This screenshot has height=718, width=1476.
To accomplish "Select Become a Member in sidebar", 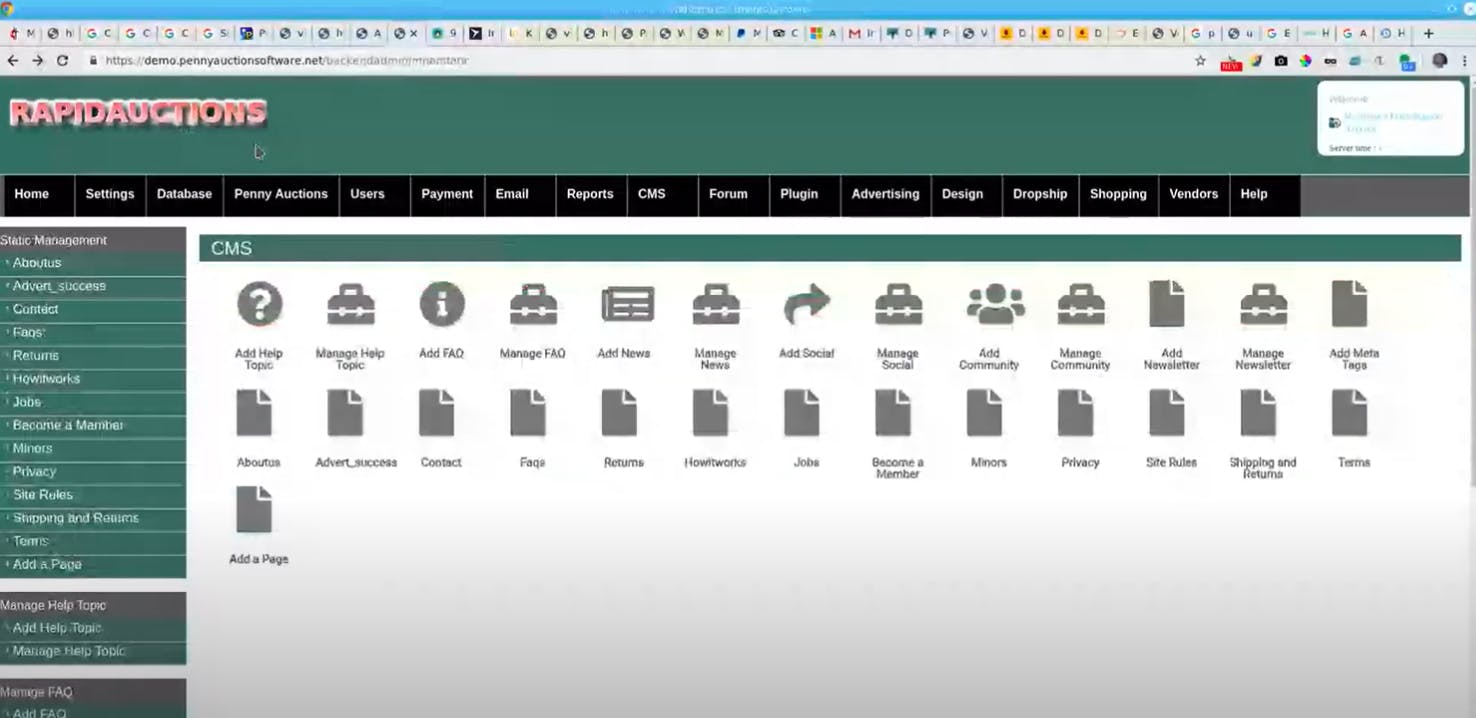I will click(x=68, y=425).
